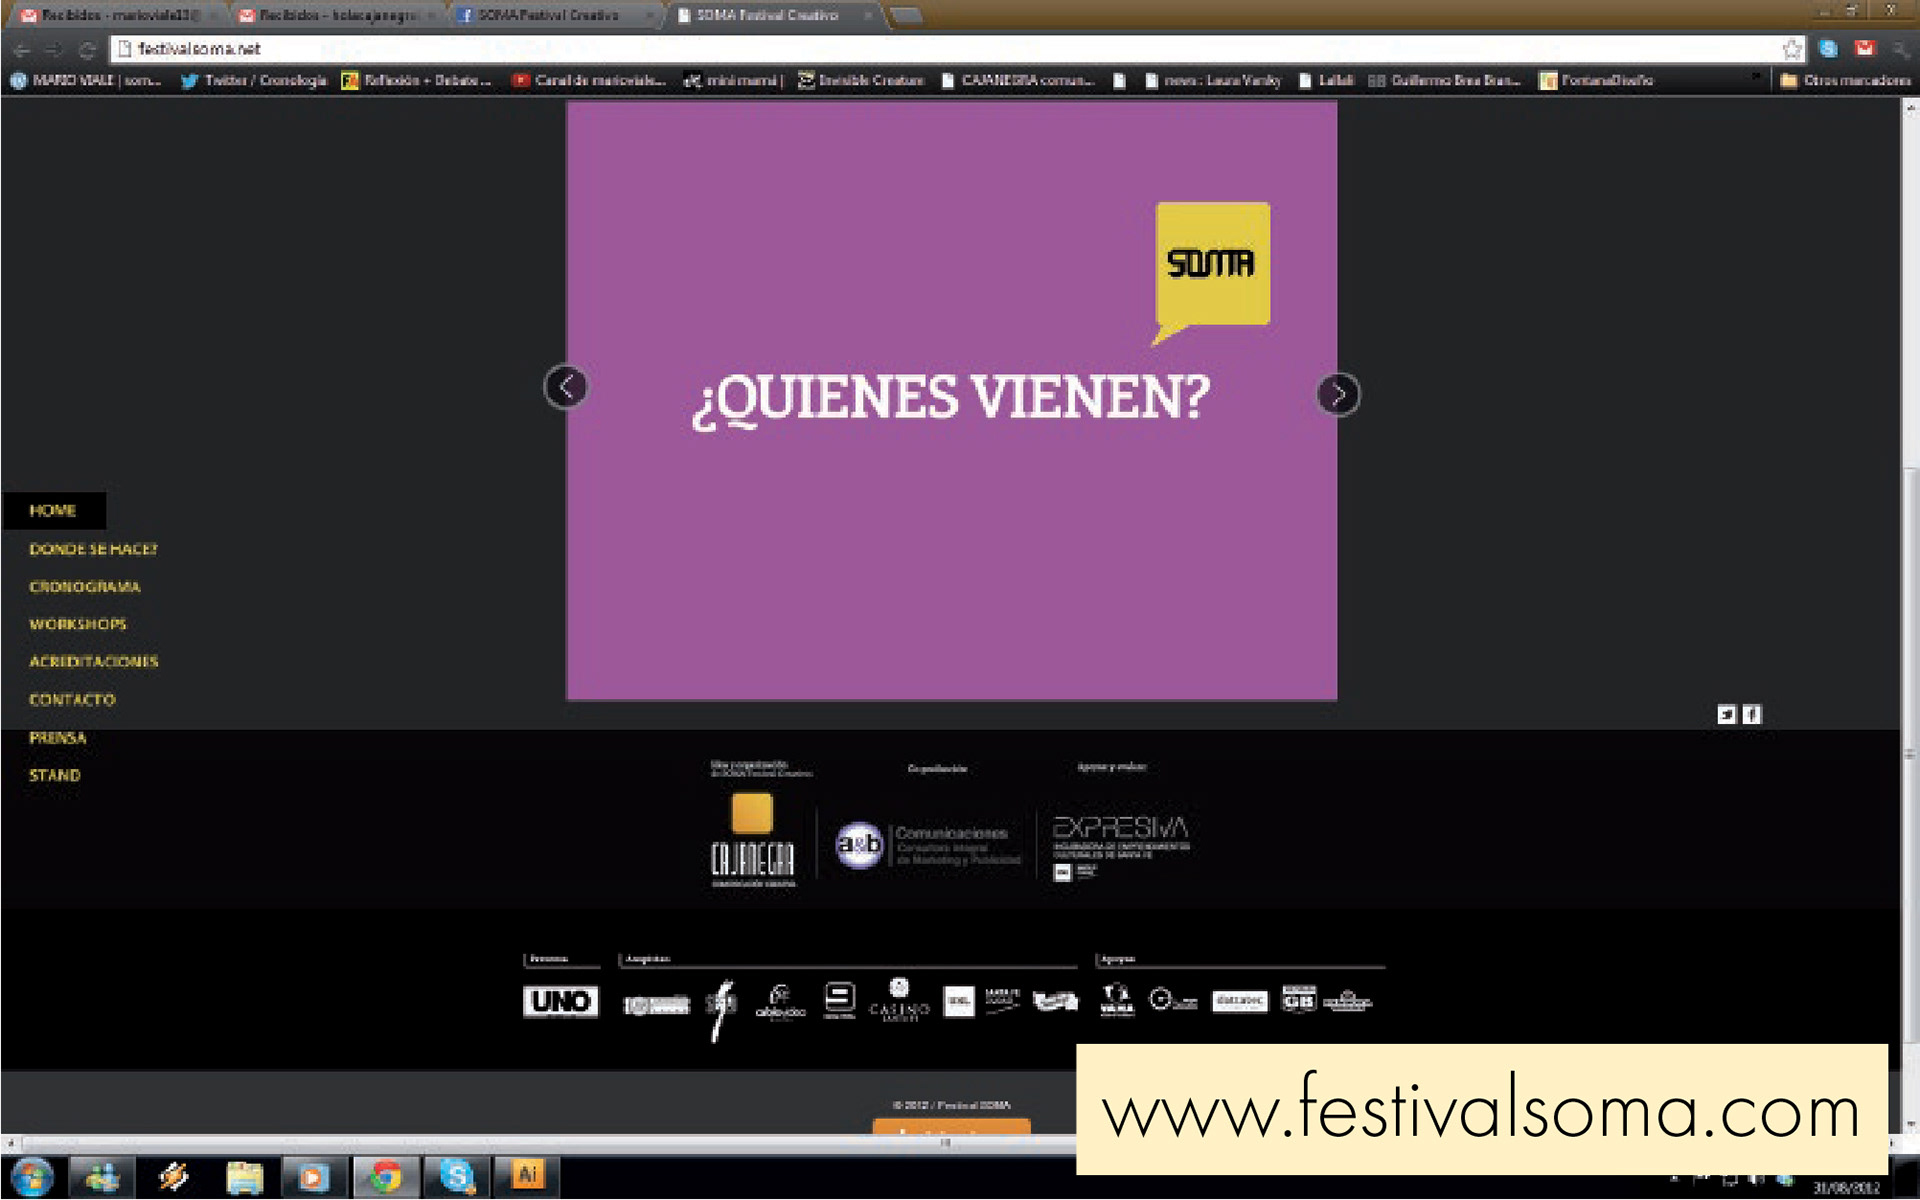1920x1200 pixels.
Task: Open Adobe Illustrator from the taskbar
Action: (x=527, y=1175)
